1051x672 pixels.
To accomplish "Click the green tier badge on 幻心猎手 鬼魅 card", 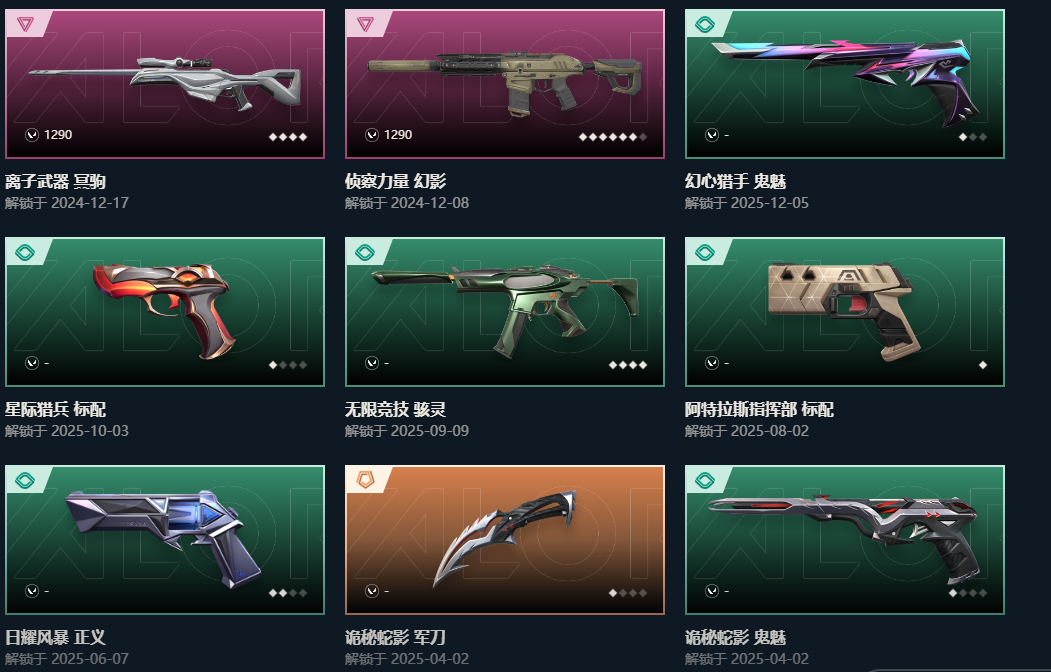I will (x=705, y=25).
